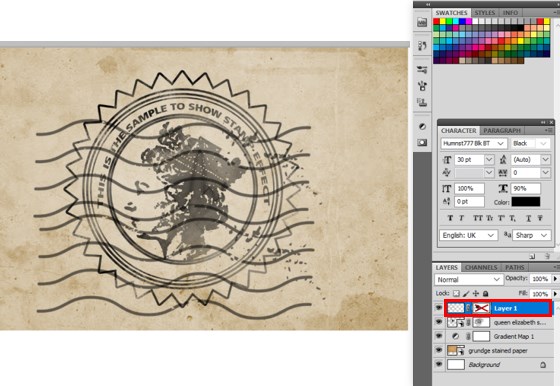Image resolution: width=560 pixels, height=386 pixels.
Task: Hide the queen elizabeth layer eye icon
Action: pos(439,322)
